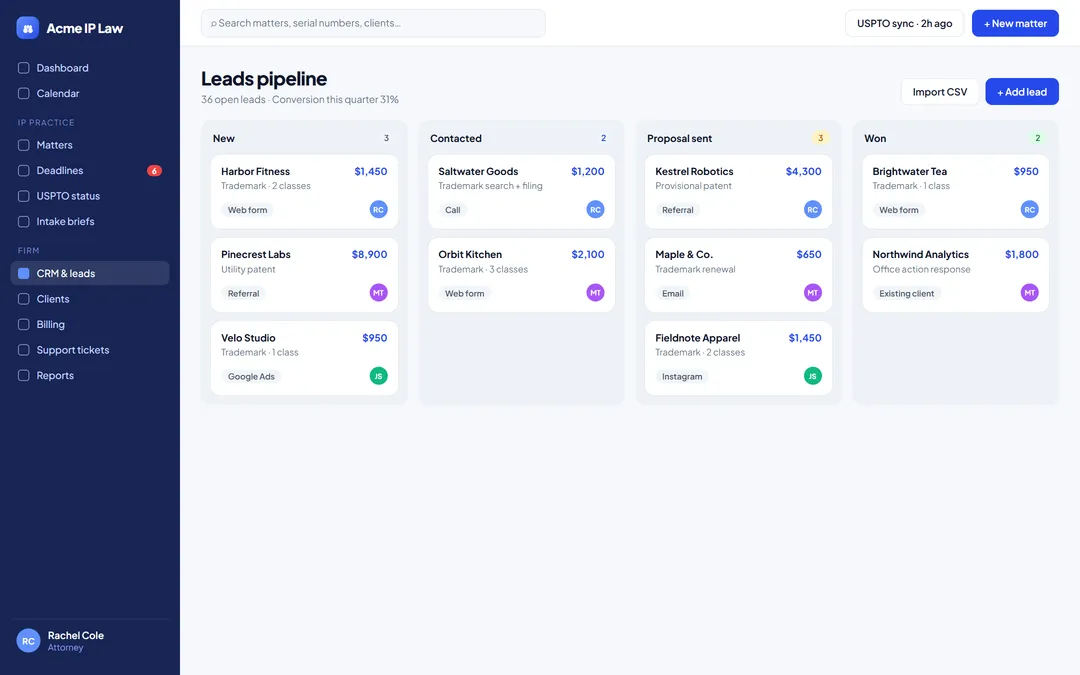Open the Pinecrest Labs lead title
1080x675 pixels.
click(x=256, y=254)
